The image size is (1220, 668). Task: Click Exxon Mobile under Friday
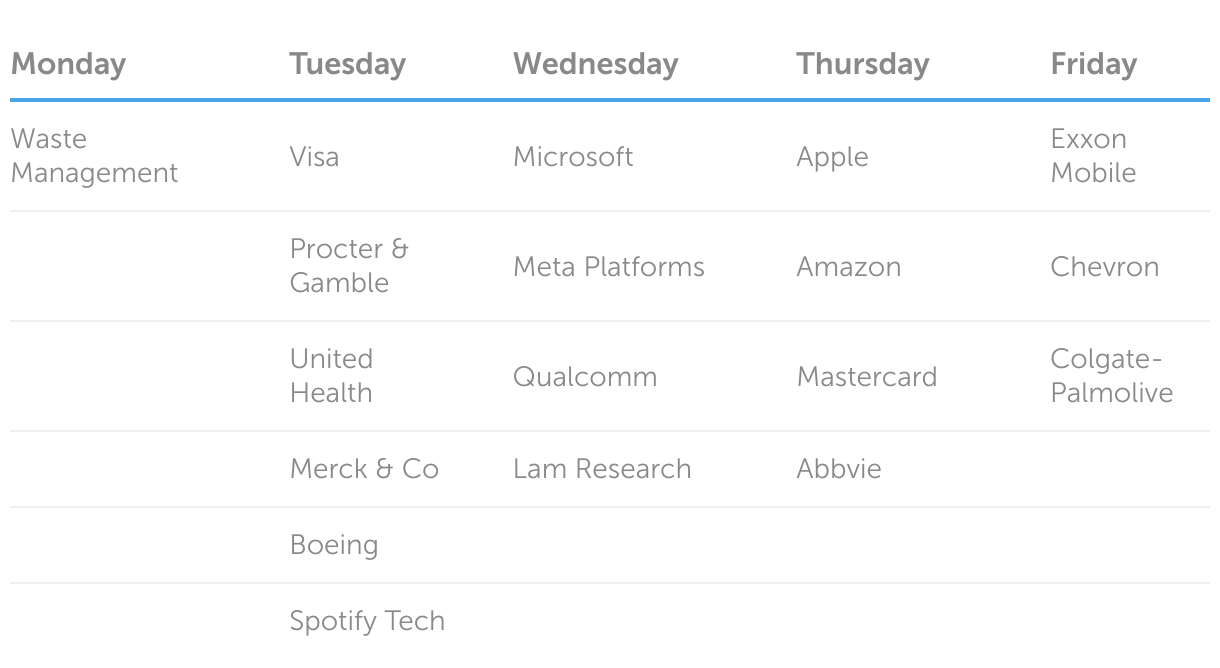point(1093,156)
